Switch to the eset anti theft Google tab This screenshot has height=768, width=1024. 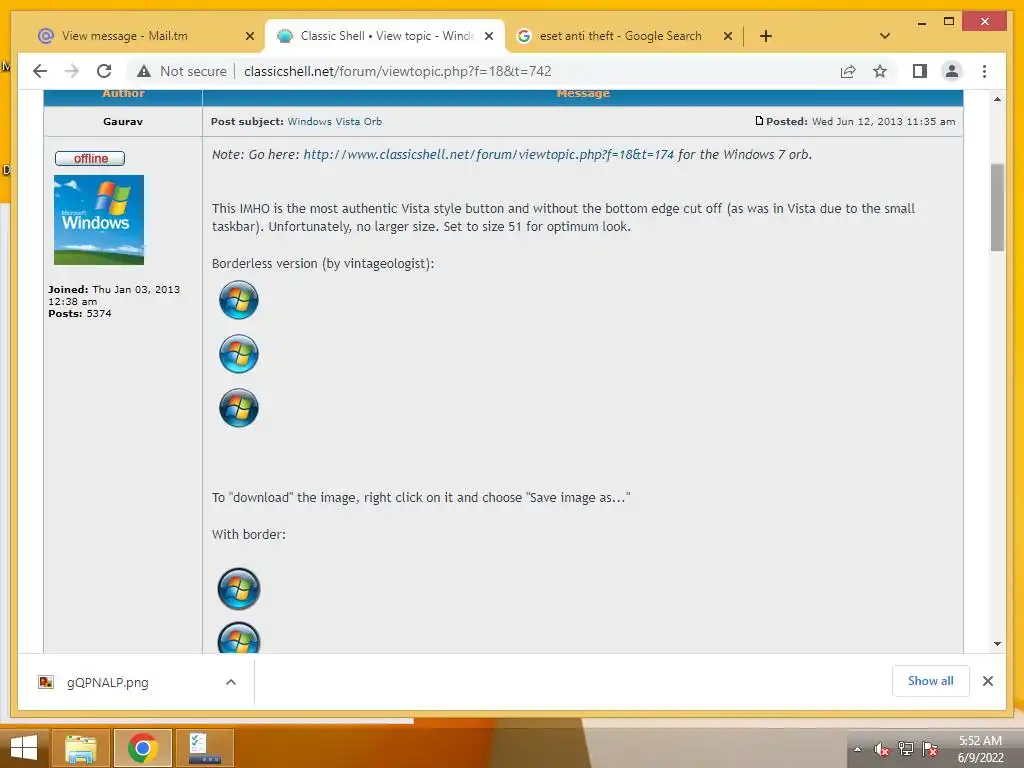620,36
